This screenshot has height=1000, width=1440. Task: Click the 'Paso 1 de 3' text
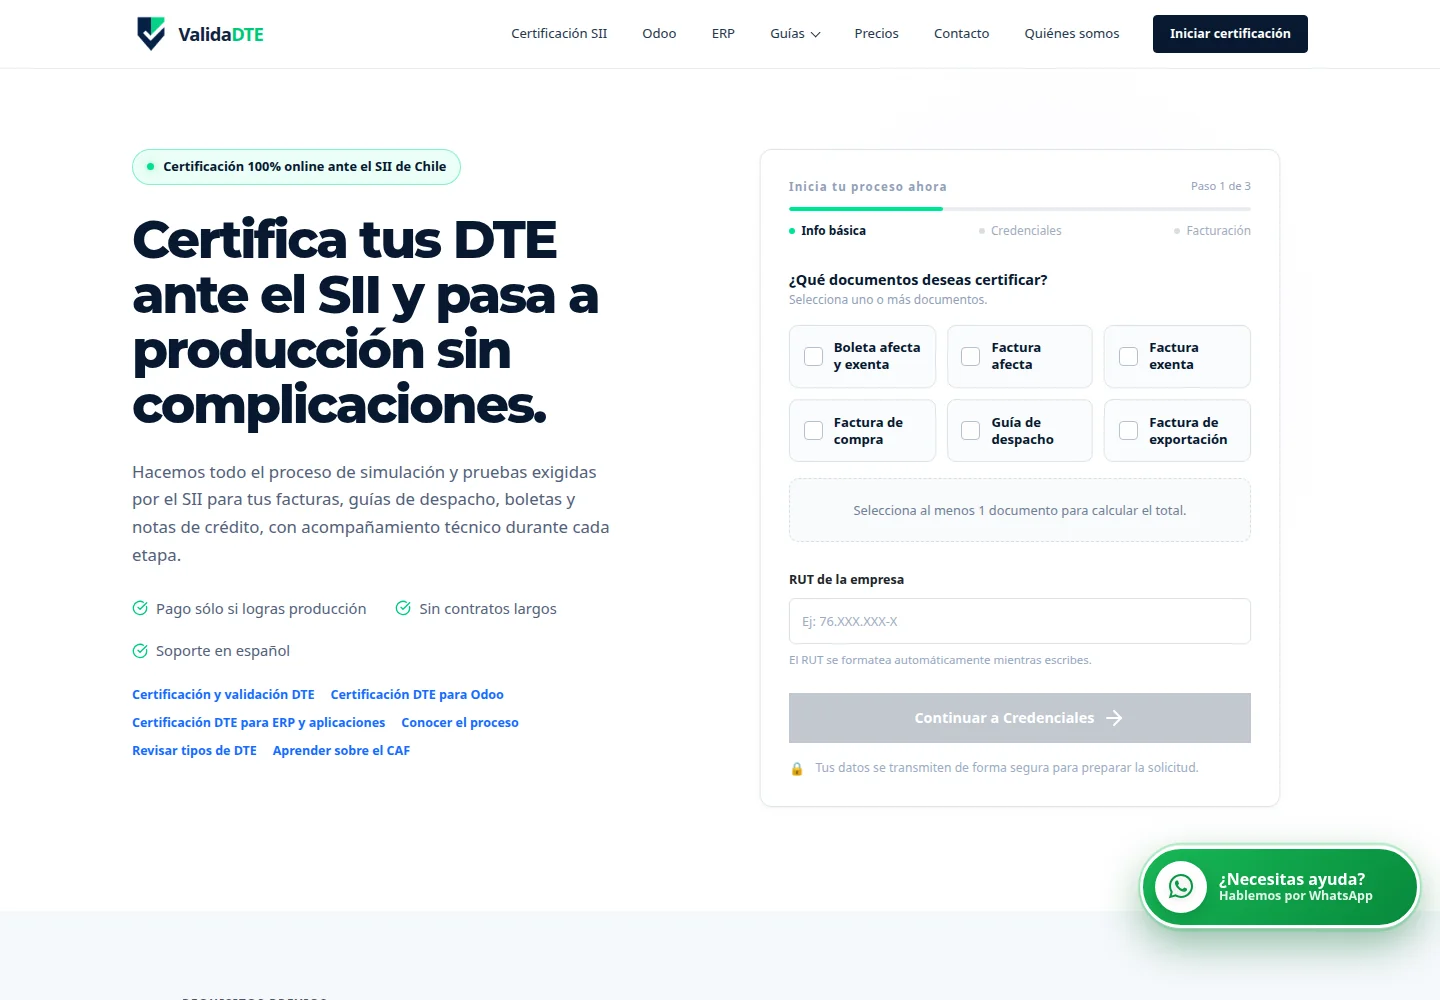click(1220, 186)
